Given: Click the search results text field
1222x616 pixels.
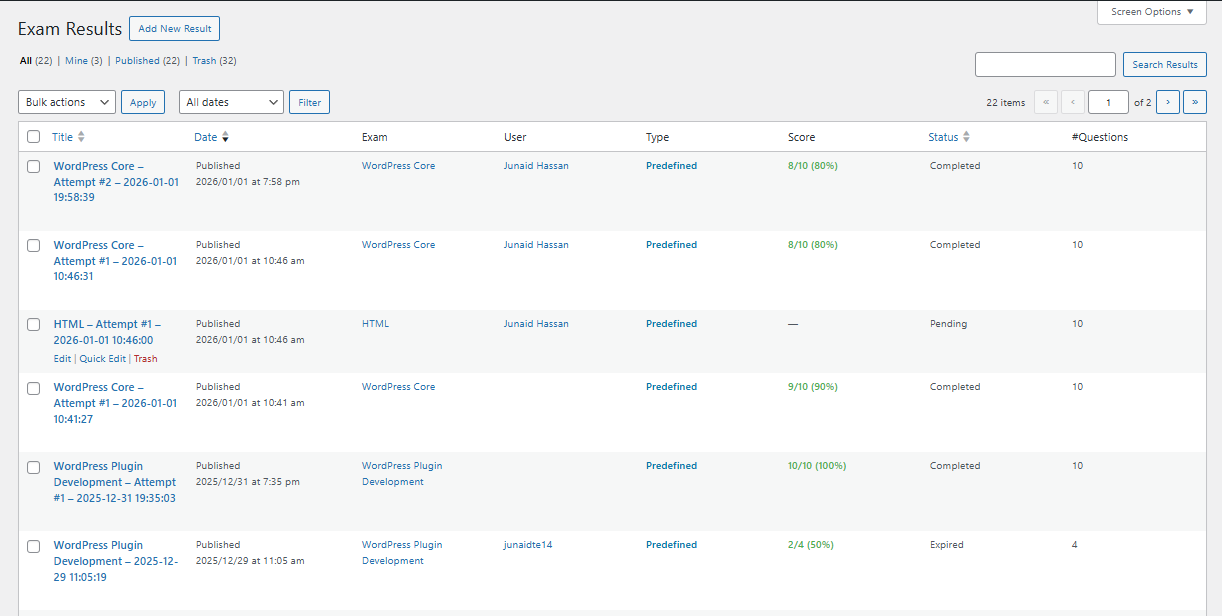Looking at the screenshot, I should point(1045,65).
